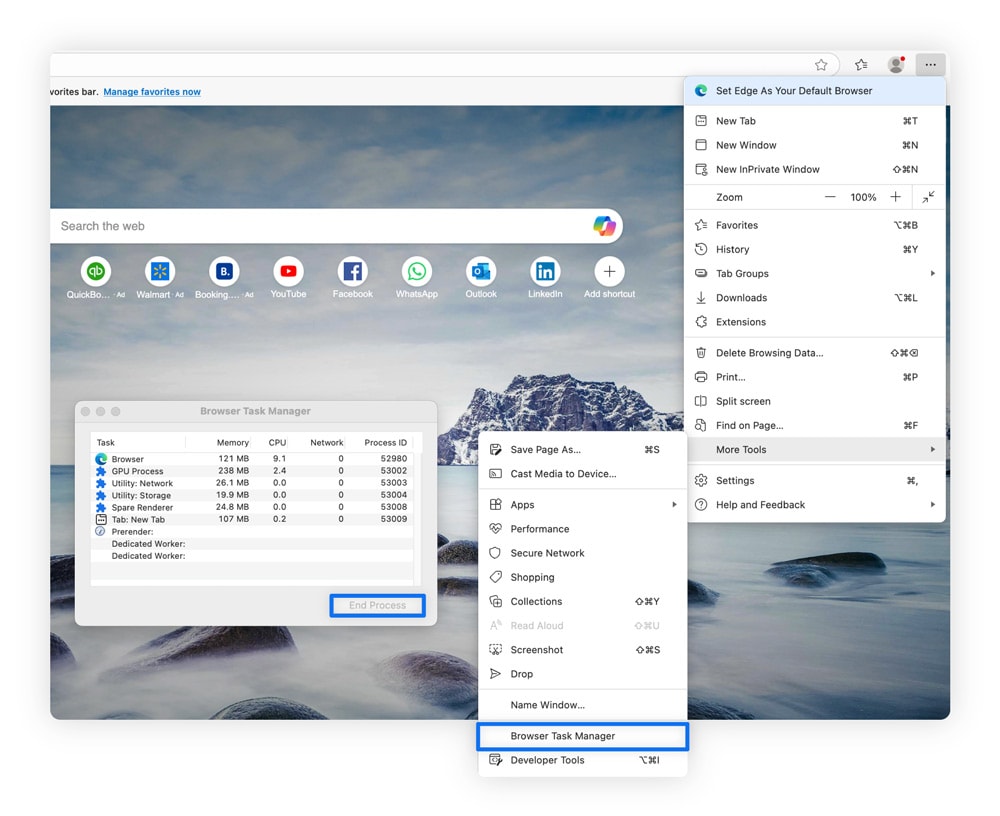Viewport: 1000px width, 816px height.
Task: Open the YouTube shortcut
Action: (x=288, y=271)
